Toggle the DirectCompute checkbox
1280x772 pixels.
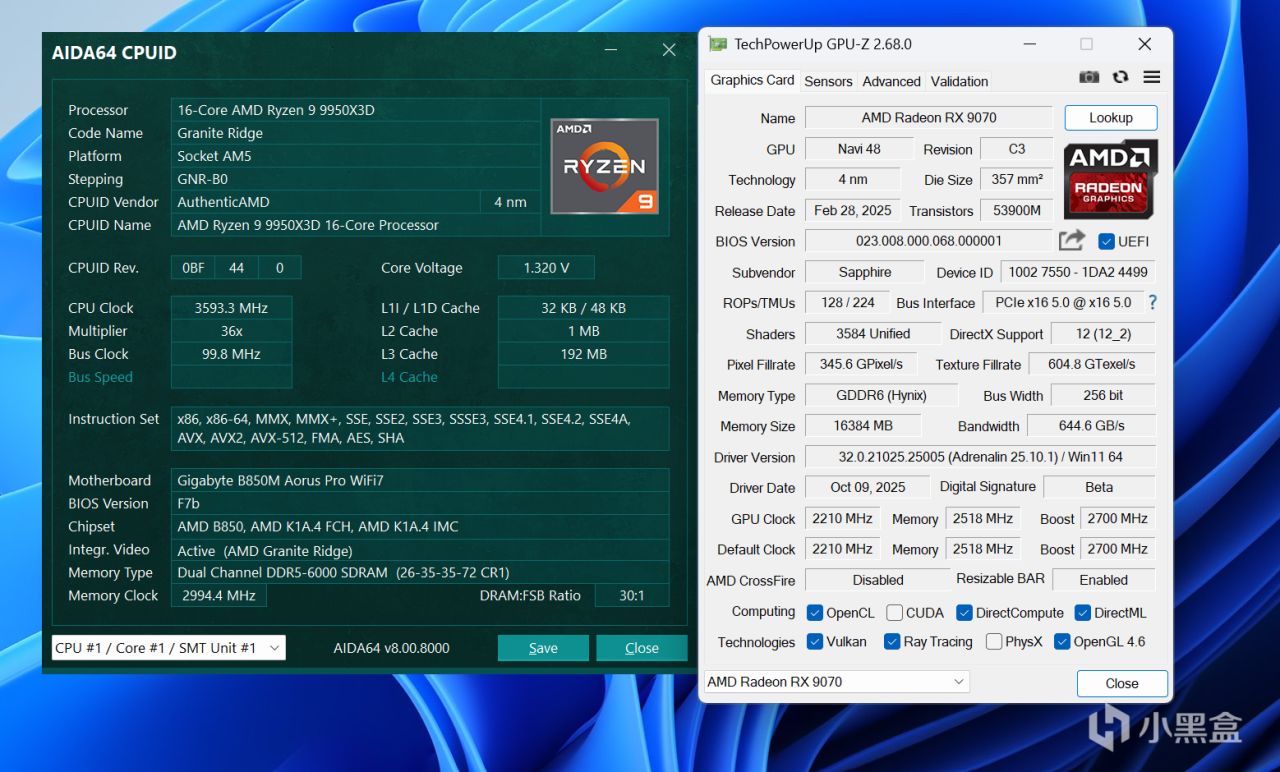click(964, 613)
